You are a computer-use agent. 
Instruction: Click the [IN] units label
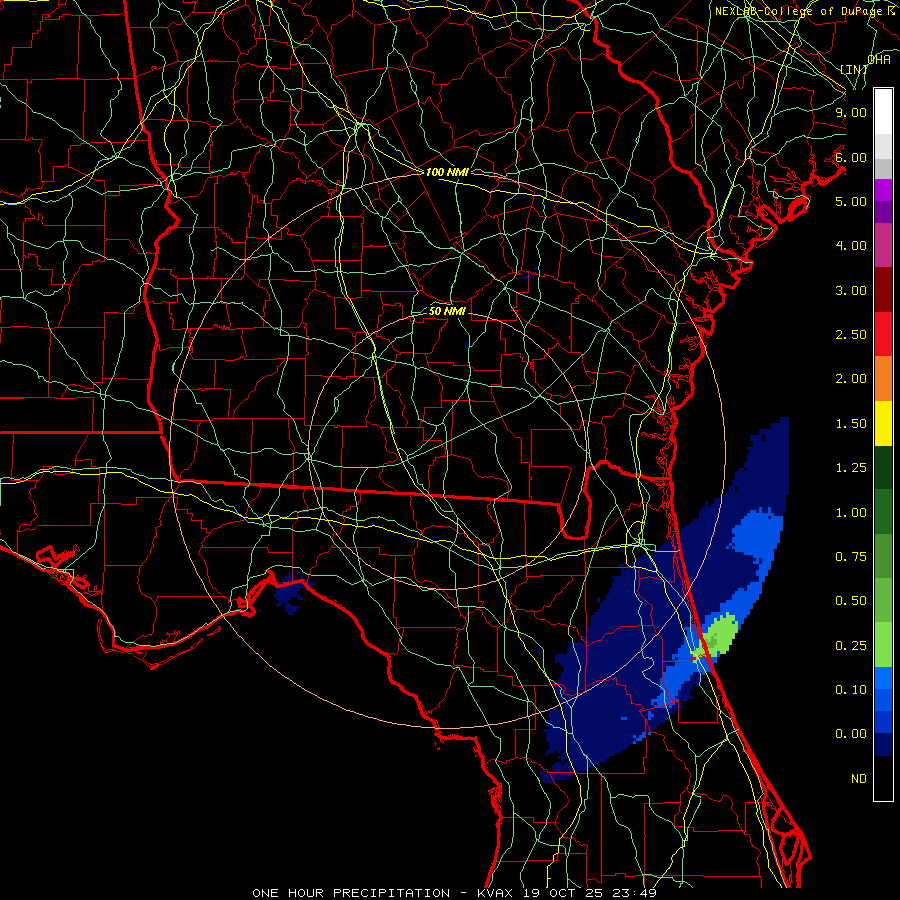(854, 69)
